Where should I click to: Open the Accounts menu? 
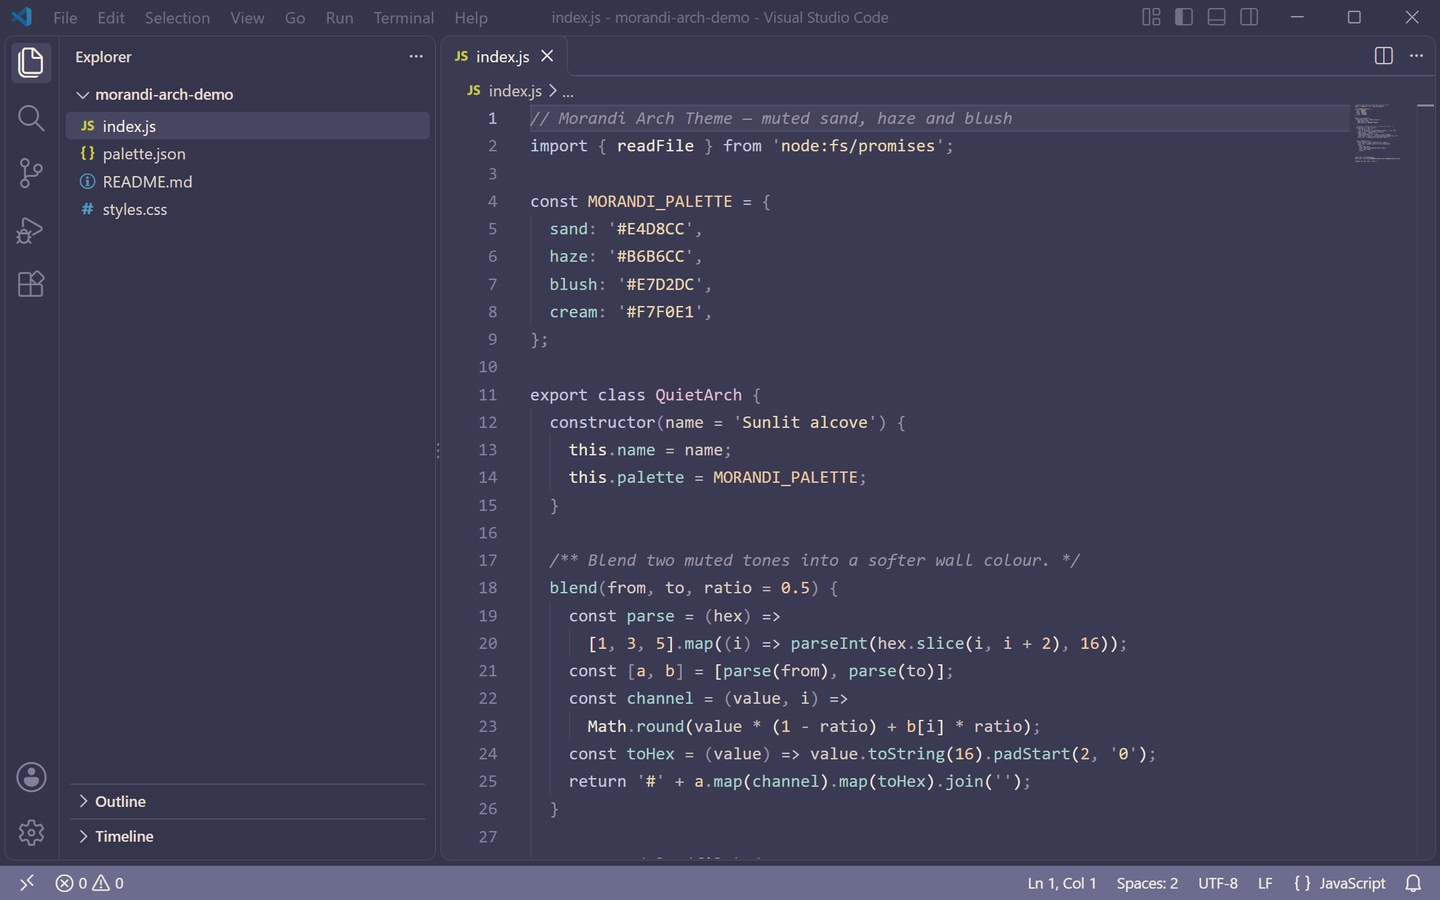31,777
